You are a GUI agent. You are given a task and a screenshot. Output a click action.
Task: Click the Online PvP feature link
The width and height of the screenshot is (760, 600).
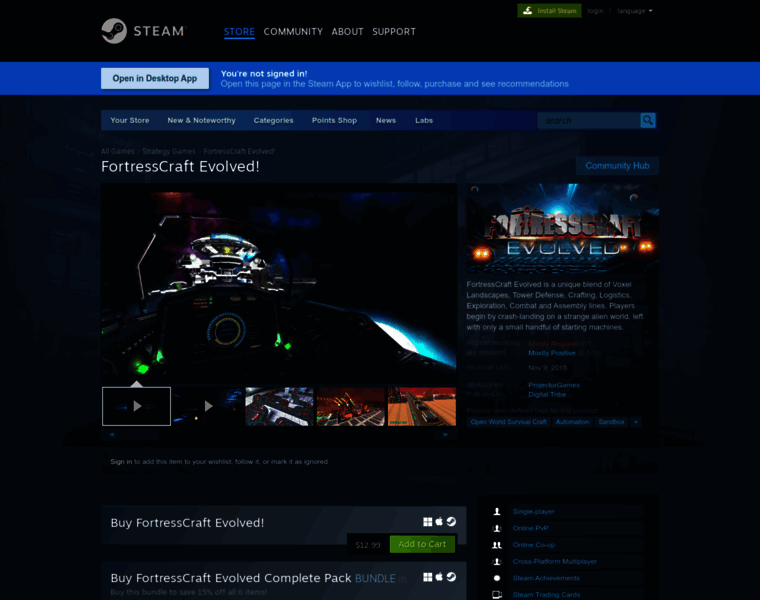[x=531, y=528]
